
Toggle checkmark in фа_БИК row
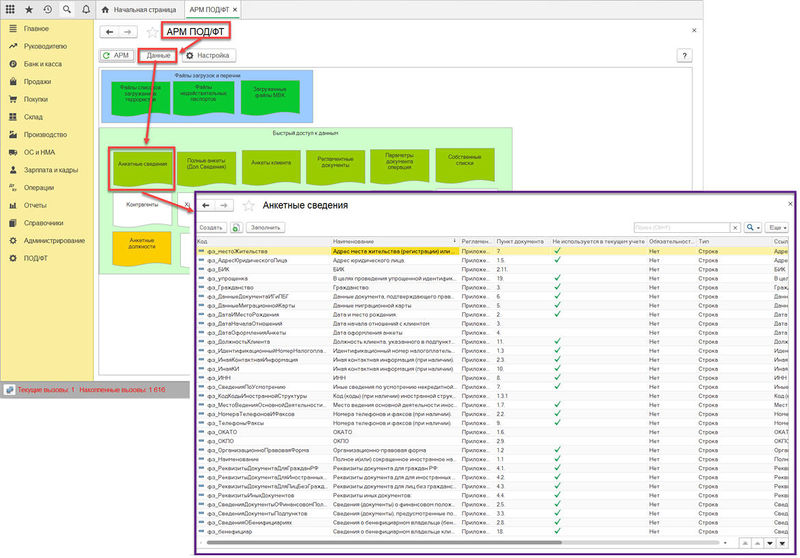557,270
